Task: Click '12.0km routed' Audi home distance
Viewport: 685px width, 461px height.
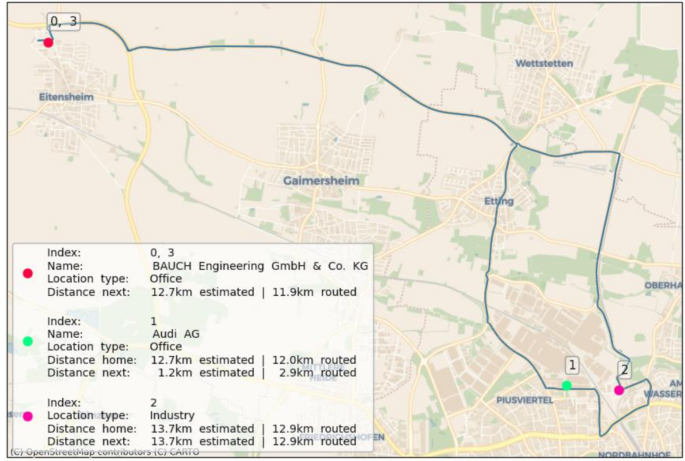Action: [315, 360]
